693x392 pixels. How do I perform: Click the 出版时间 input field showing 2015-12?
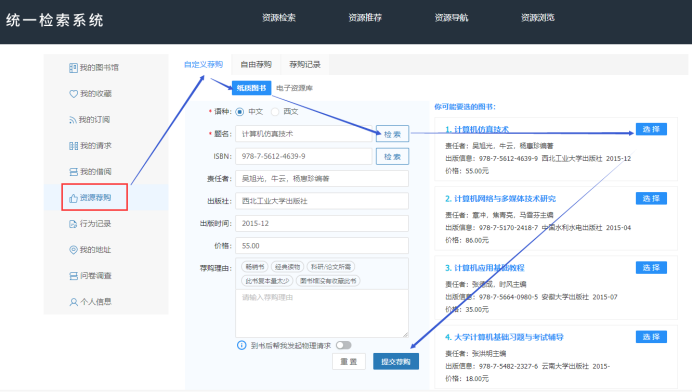322,223
